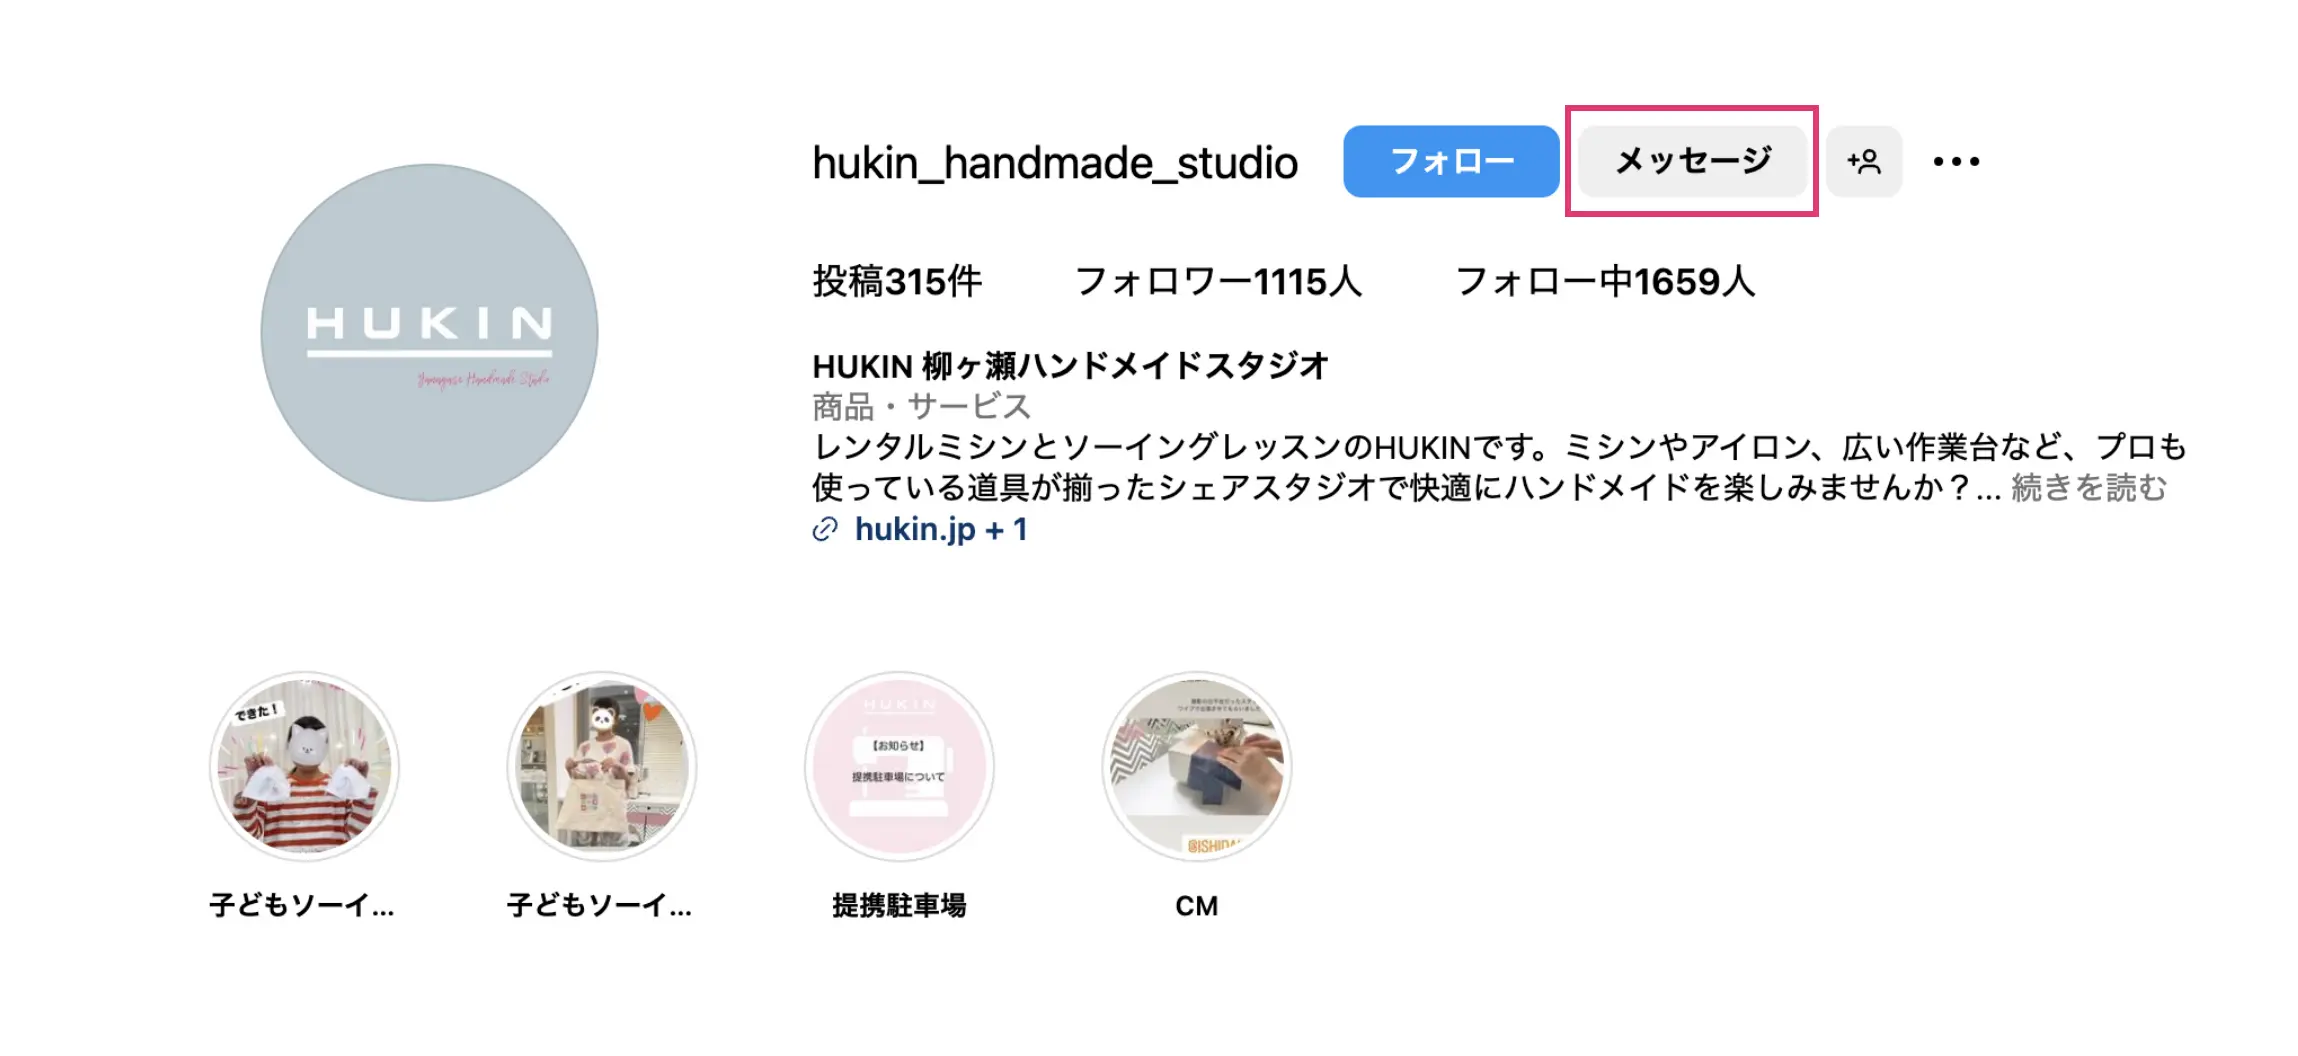Screen dimensions: 2298x1056
Task: Click the suggested-accounts person-plus icon
Action: click(1863, 161)
